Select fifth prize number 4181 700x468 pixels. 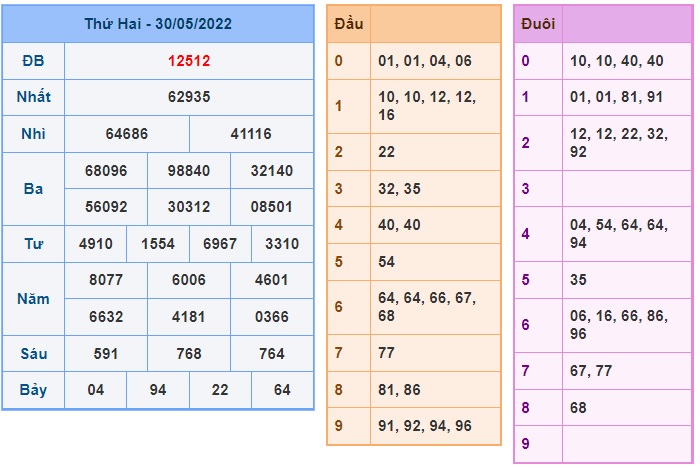(x=189, y=317)
